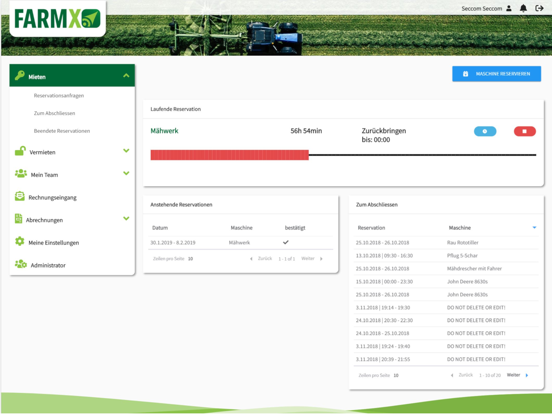552x414 pixels.
Task: Open Zum Abschliessen submenu item
Action: tap(54, 113)
